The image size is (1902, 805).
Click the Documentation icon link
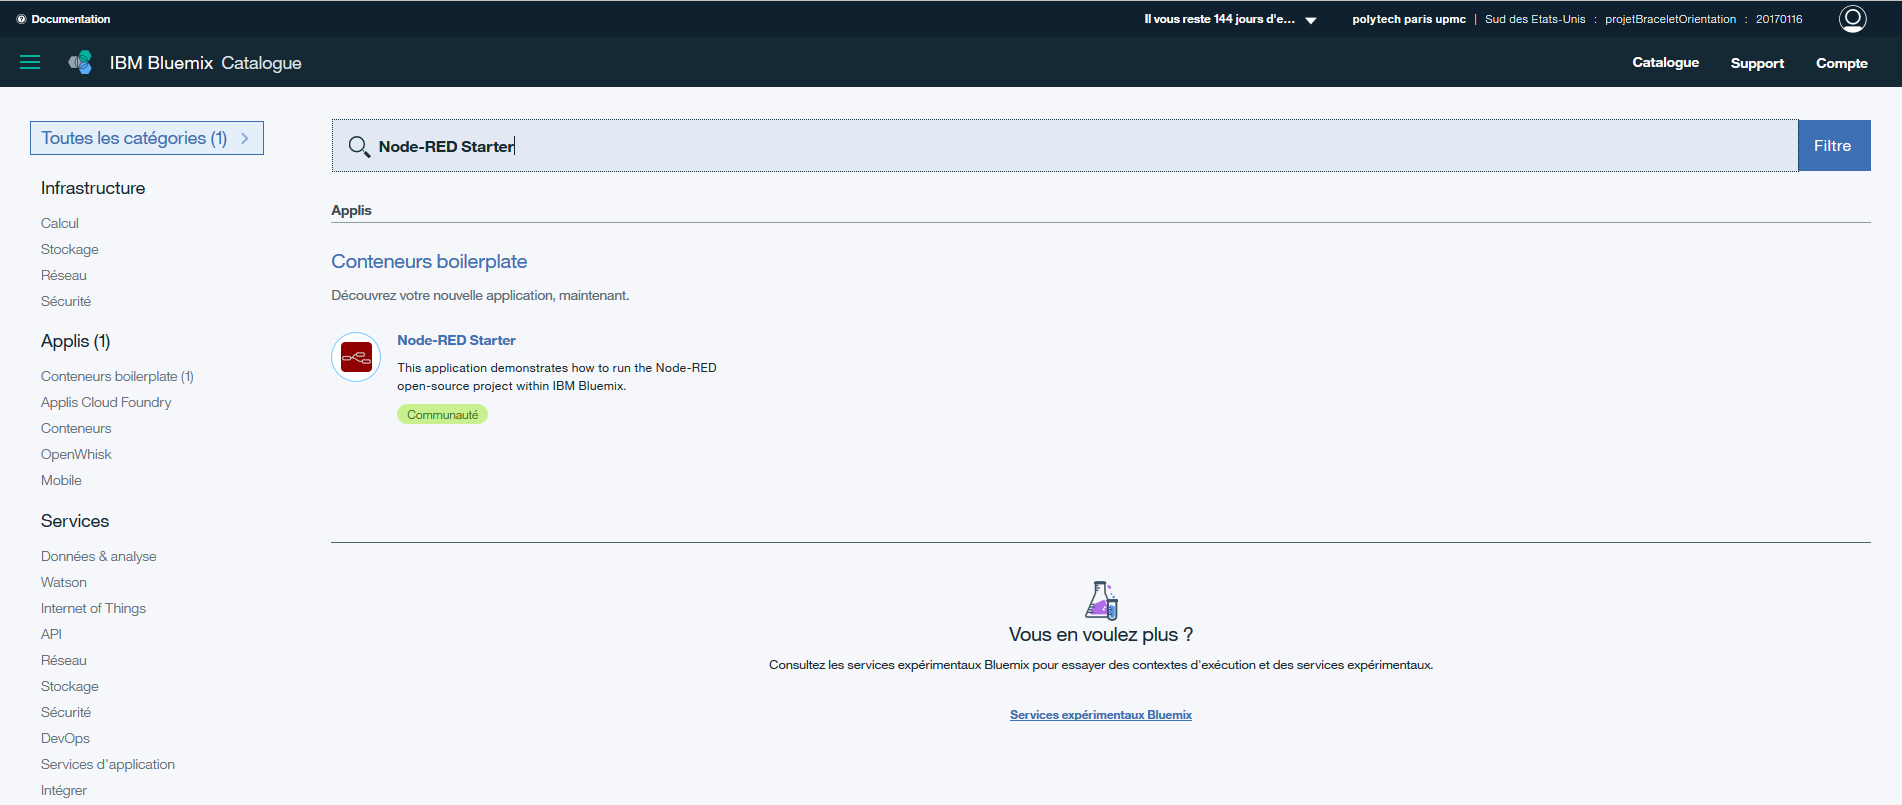(22, 19)
